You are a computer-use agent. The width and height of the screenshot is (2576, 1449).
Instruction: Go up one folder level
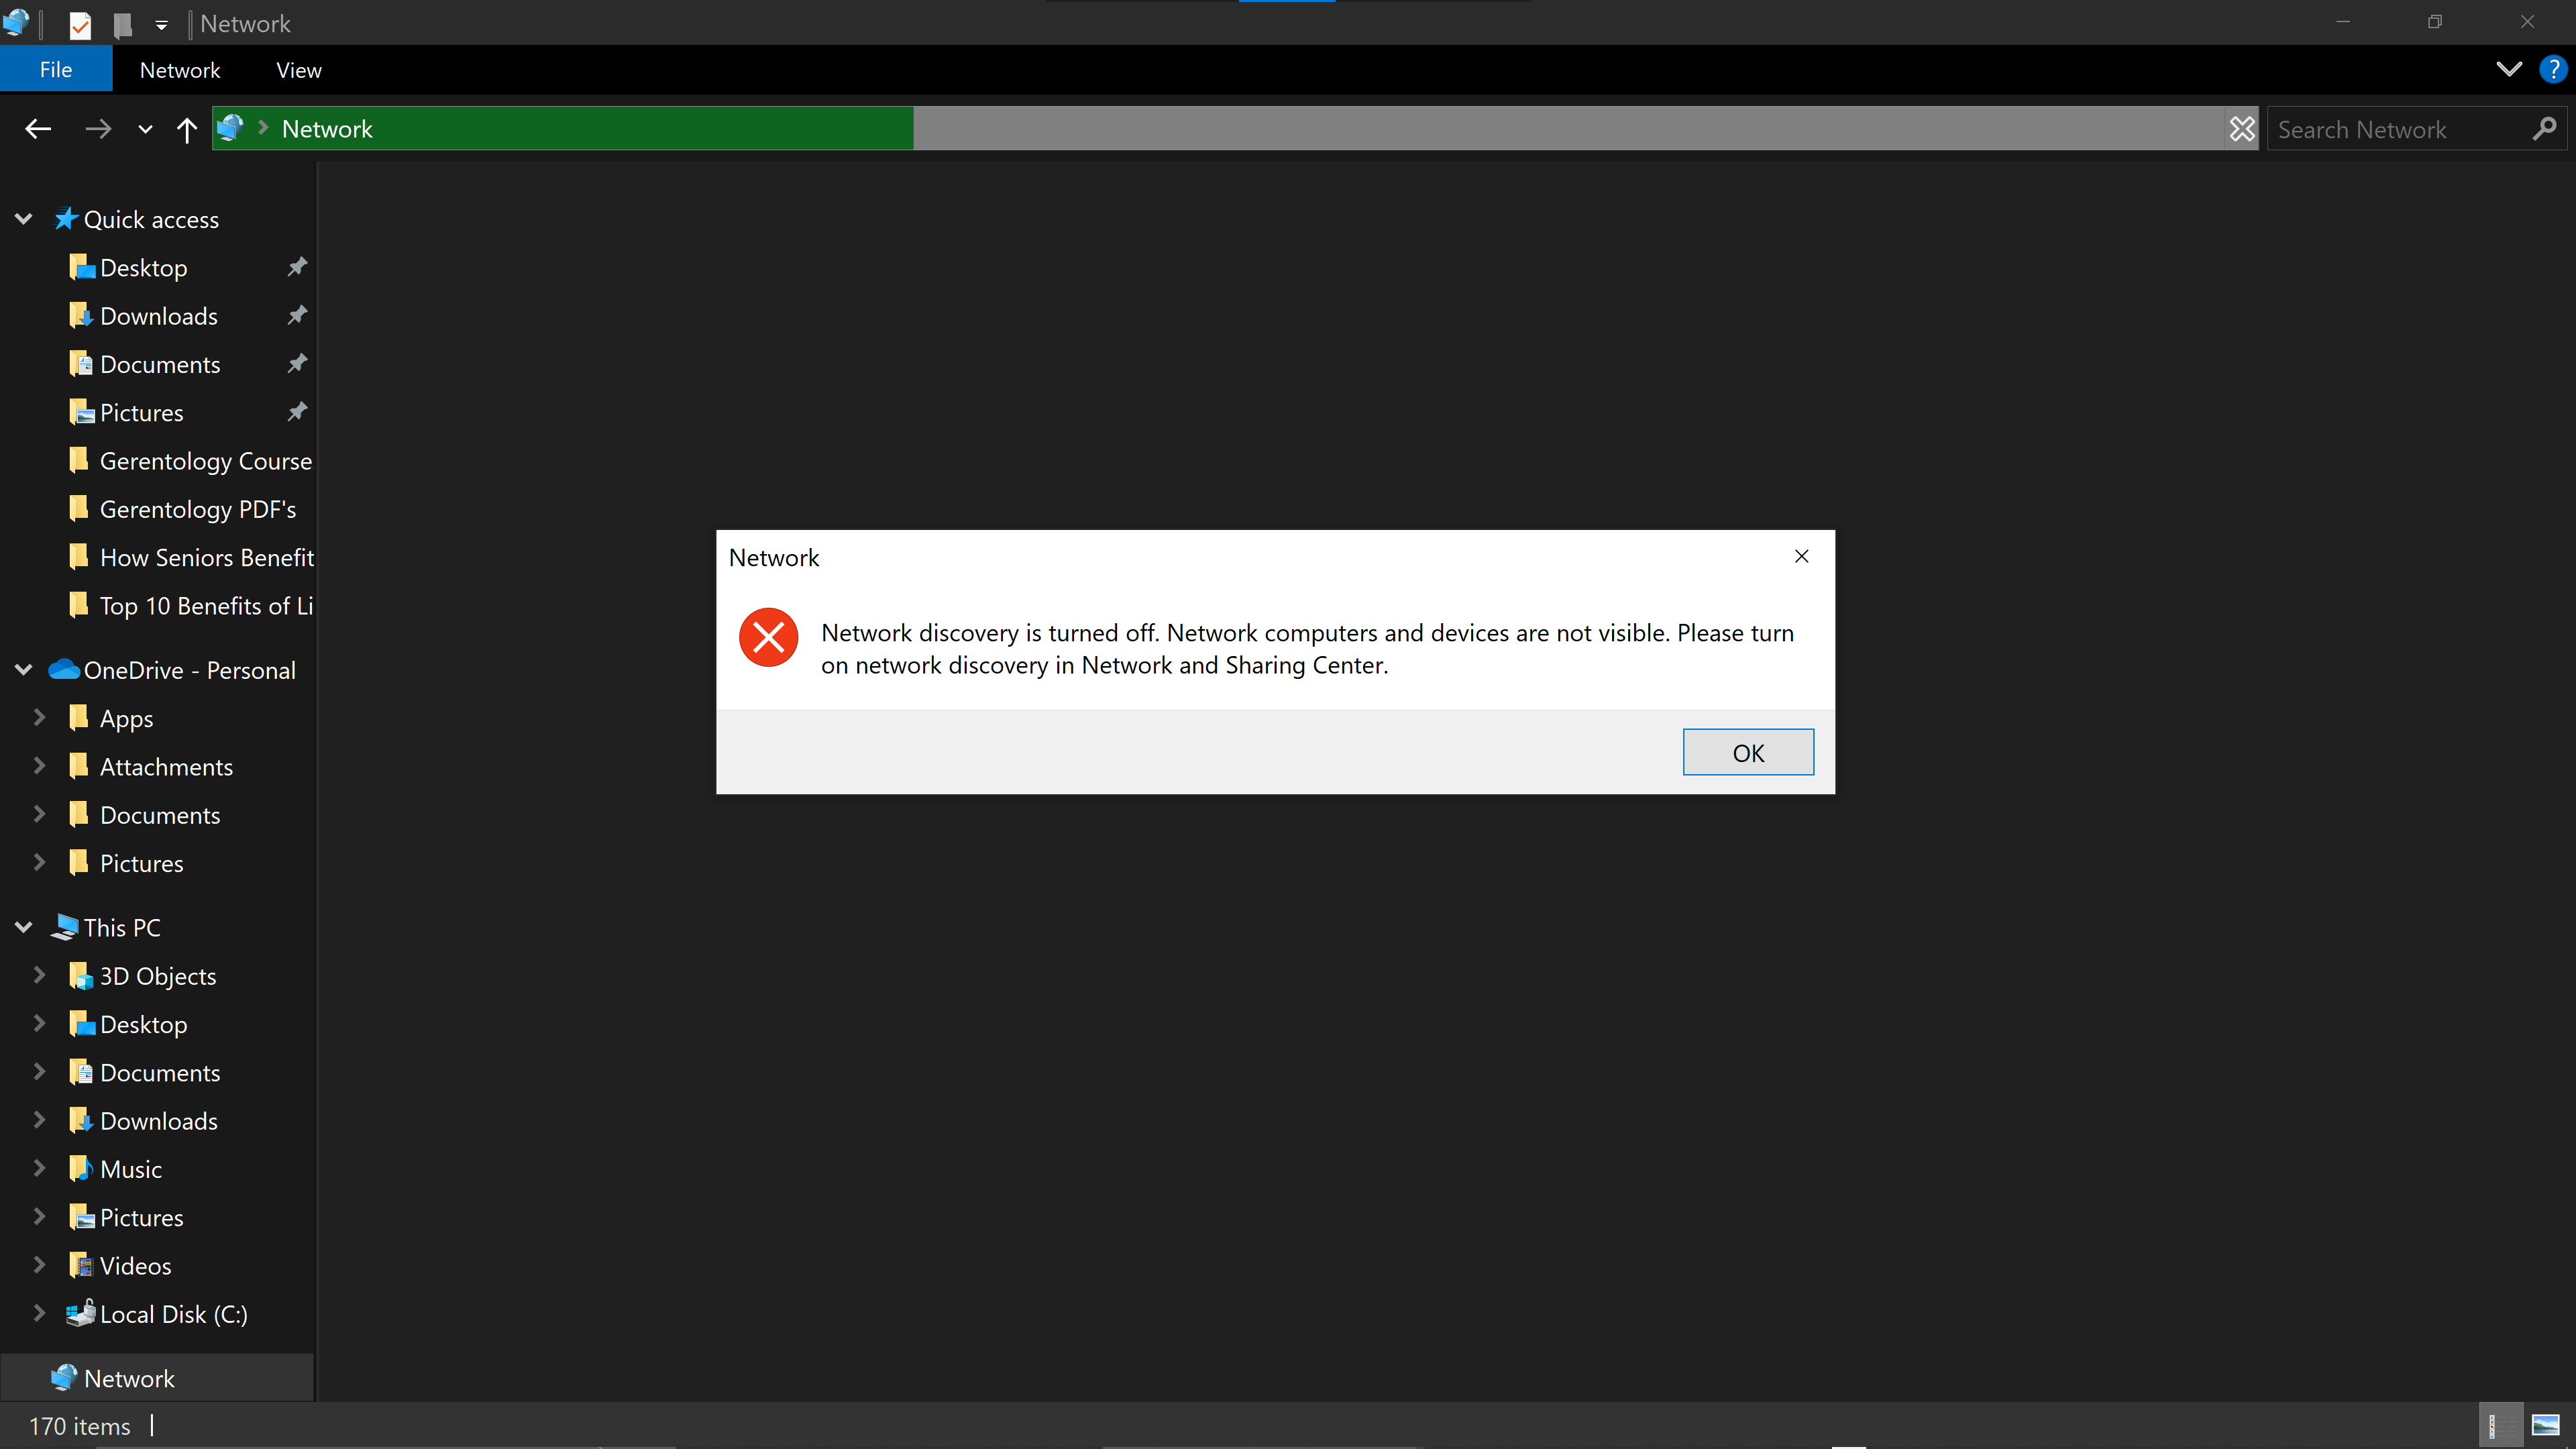[x=186, y=129]
